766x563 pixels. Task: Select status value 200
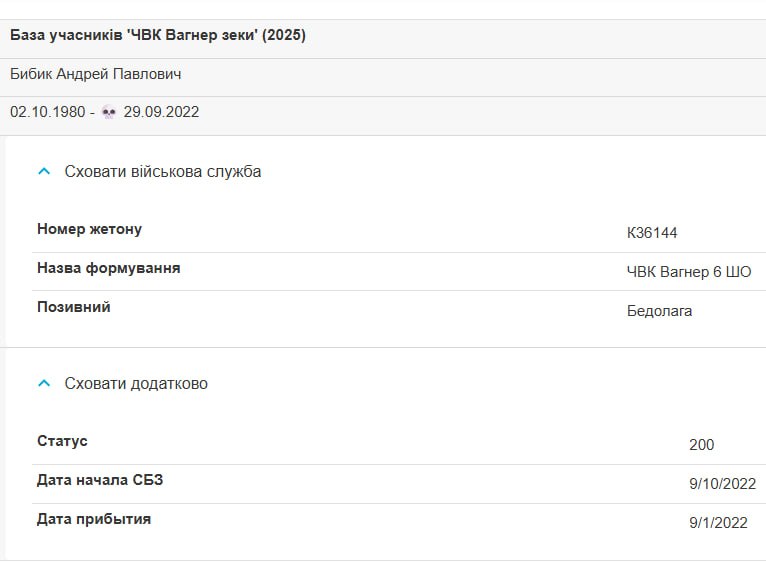pyautogui.click(x=702, y=445)
